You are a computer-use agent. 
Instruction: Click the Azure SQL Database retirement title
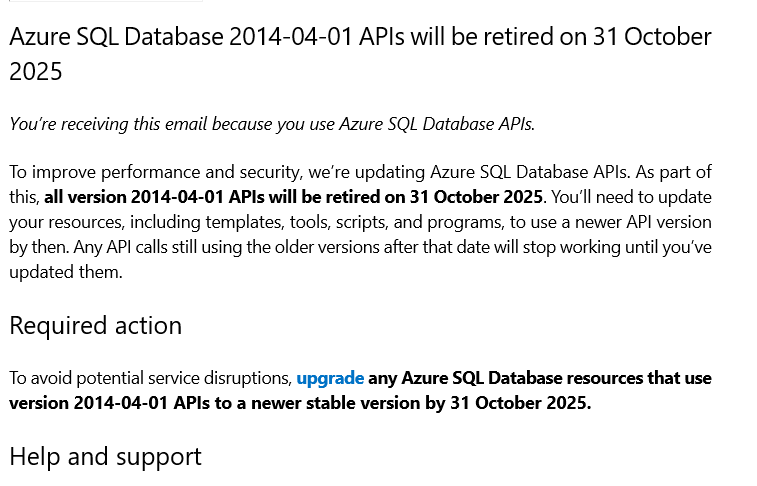(360, 54)
